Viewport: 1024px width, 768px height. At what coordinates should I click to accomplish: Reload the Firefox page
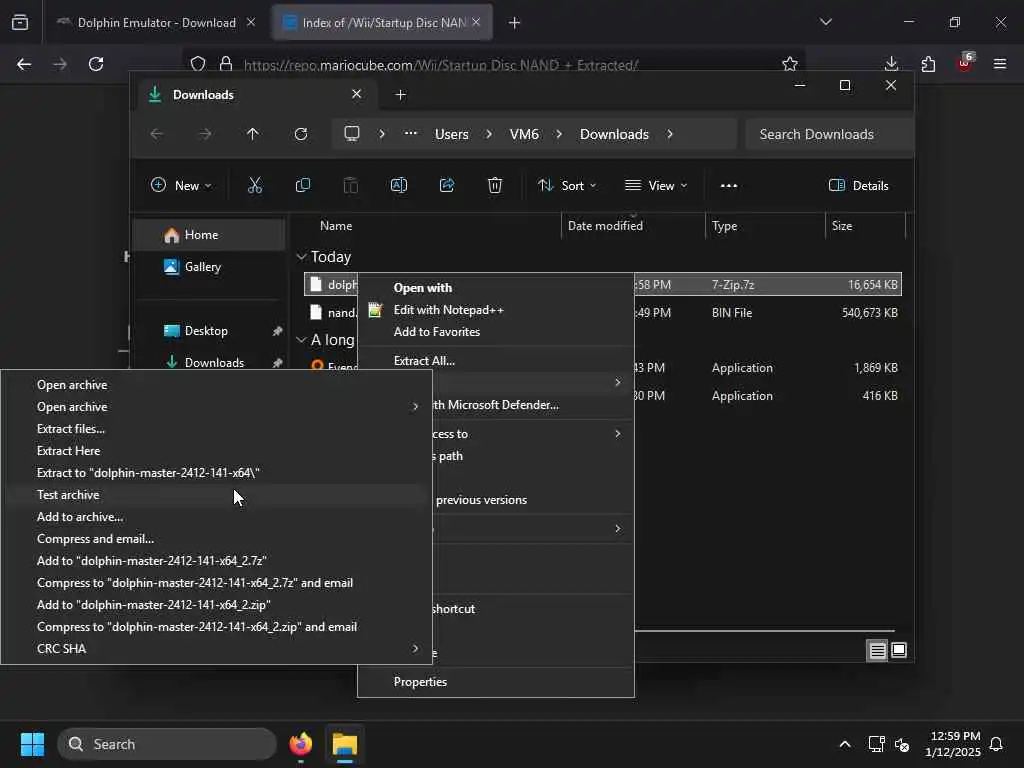[x=96, y=64]
